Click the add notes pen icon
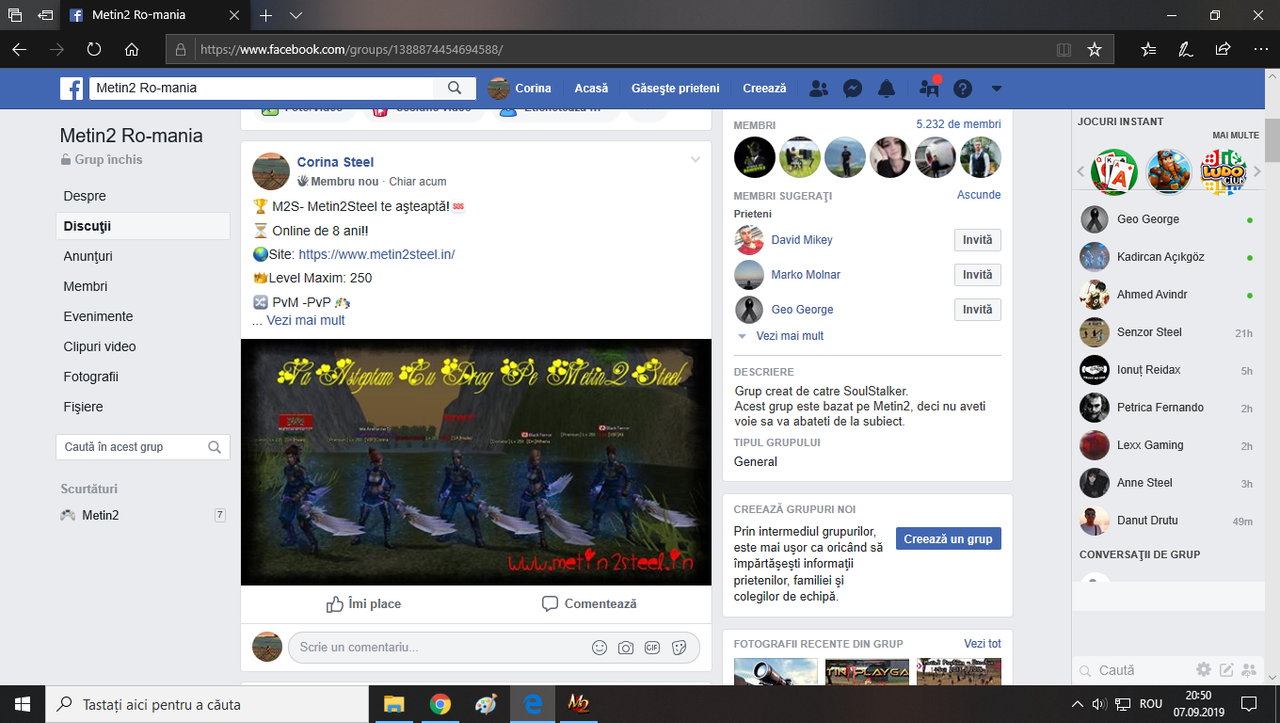This screenshot has width=1280, height=723. (1185, 49)
